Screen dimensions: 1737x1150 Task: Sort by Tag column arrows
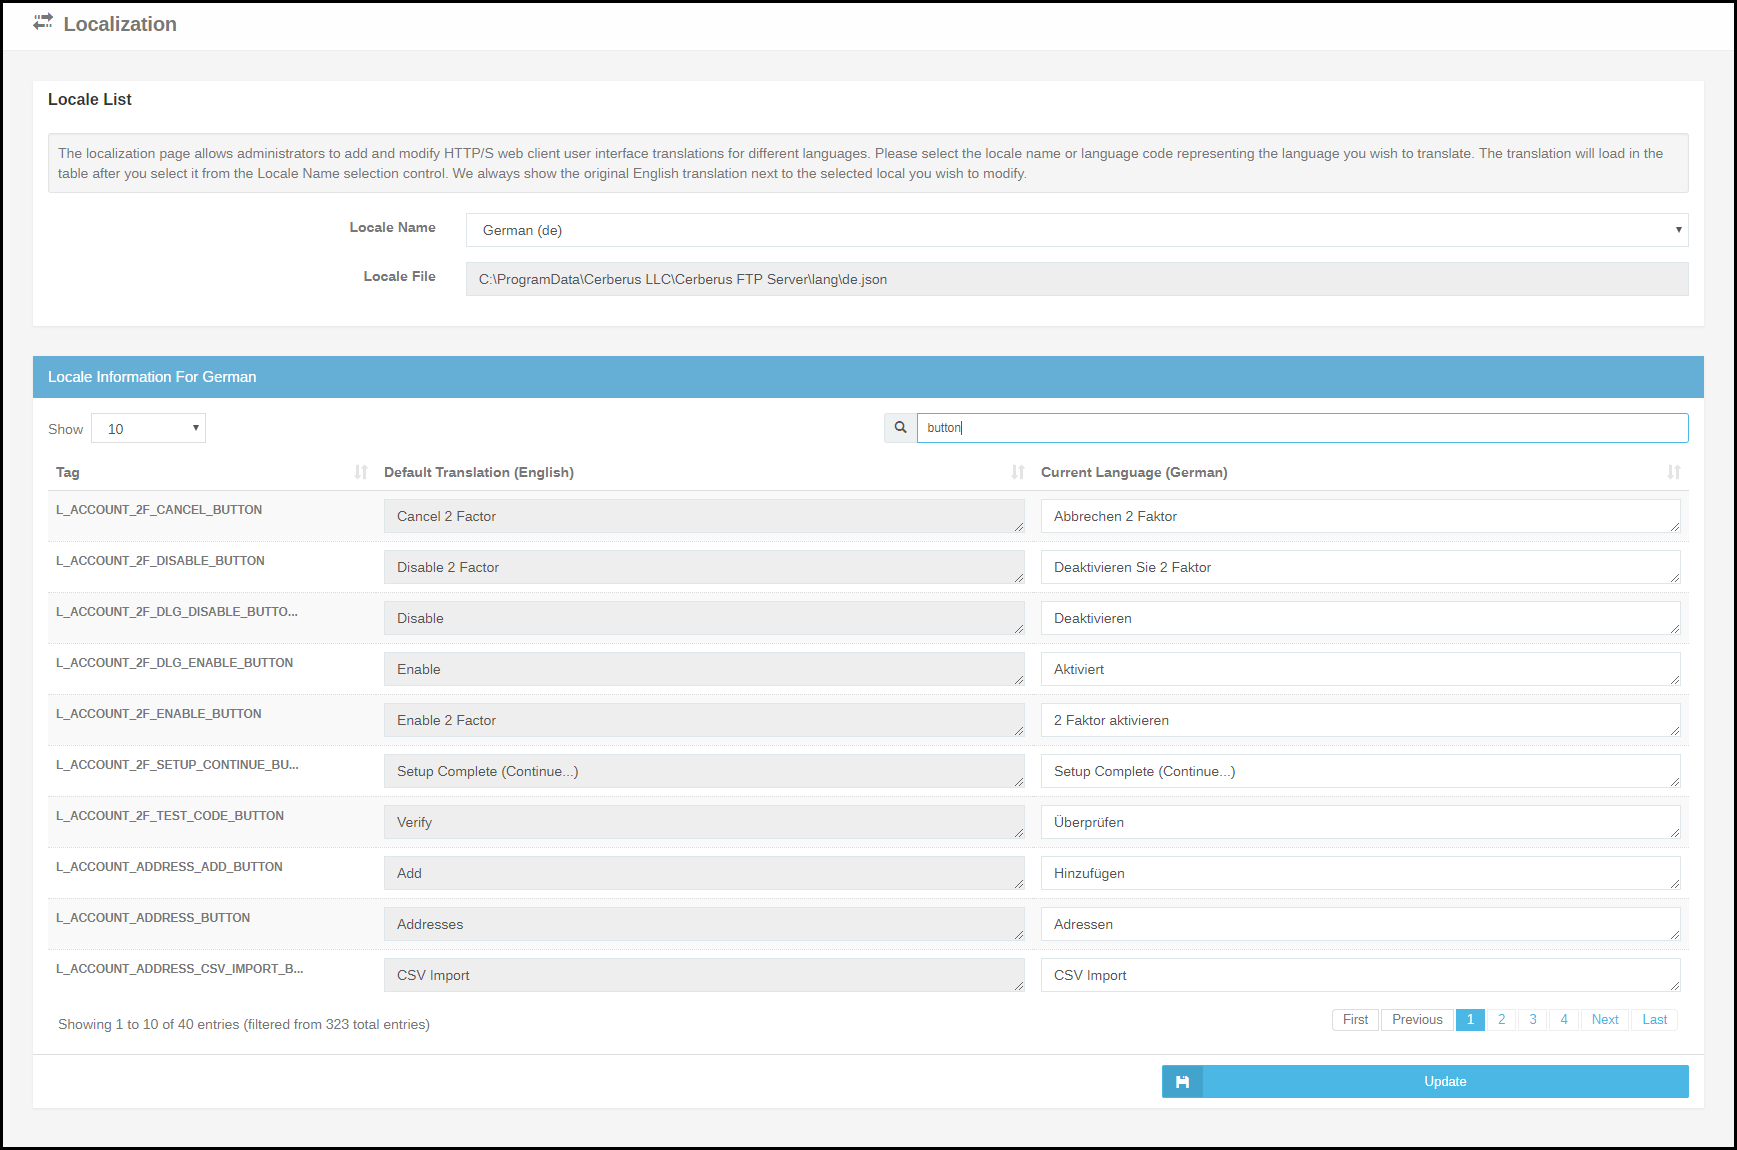coord(361,472)
